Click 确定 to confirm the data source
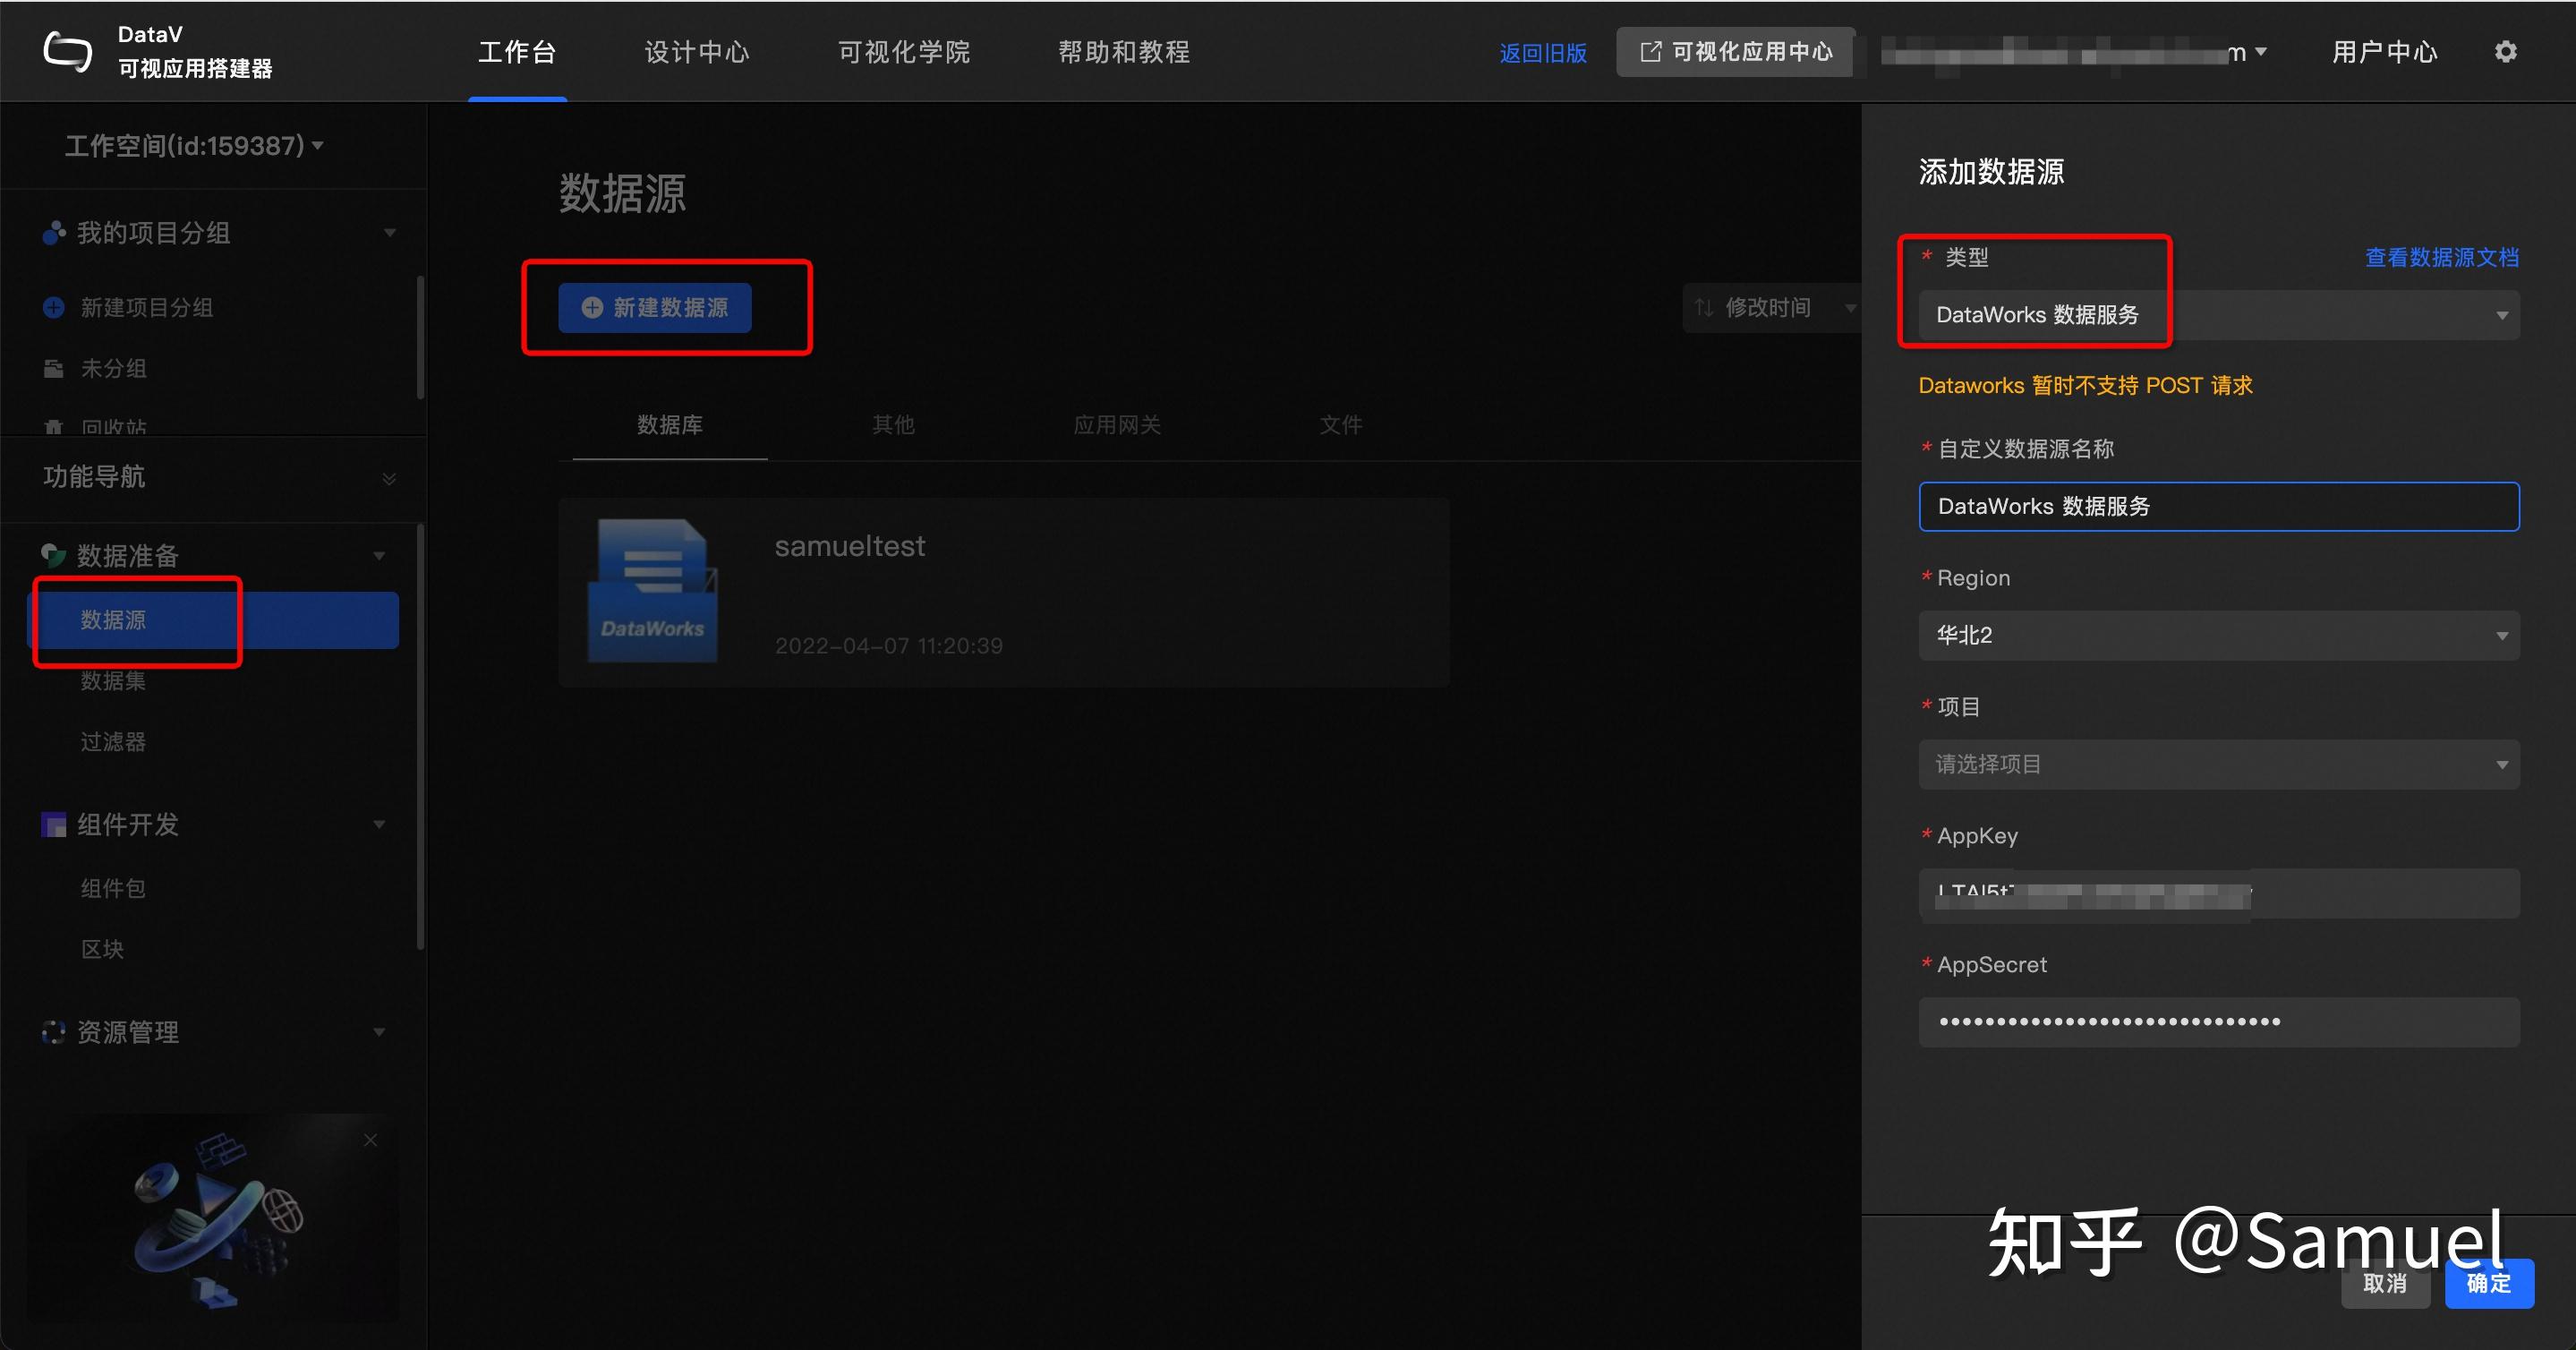This screenshot has width=2576, height=1350. [2489, 1283]
